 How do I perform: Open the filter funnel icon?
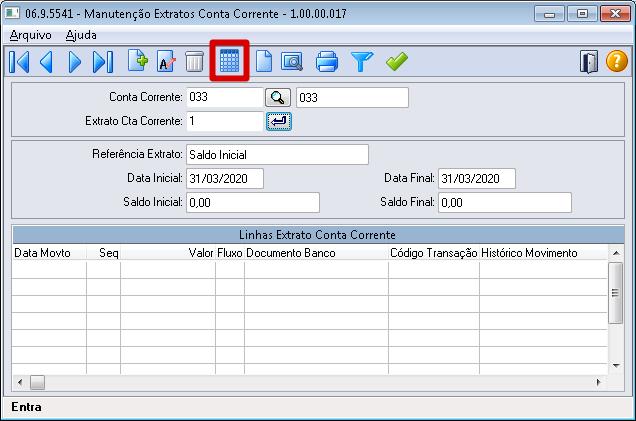click(x=362, y=62)
